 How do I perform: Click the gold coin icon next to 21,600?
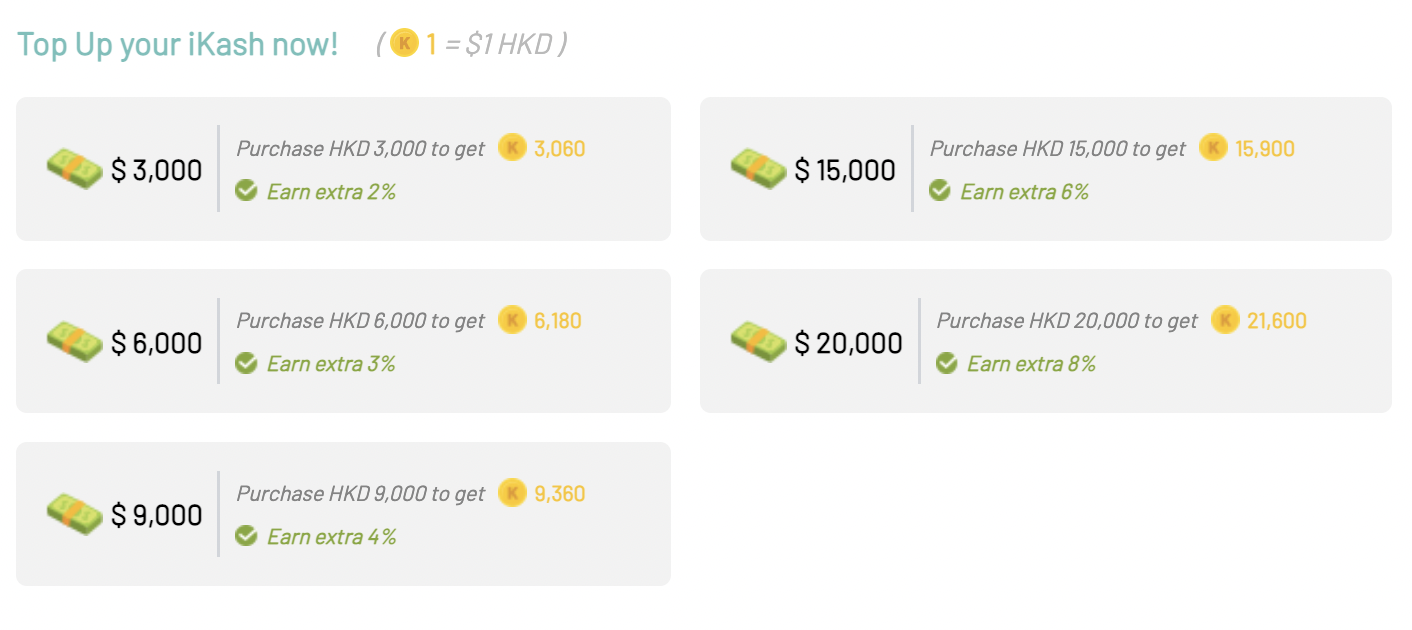point(1225,320)
